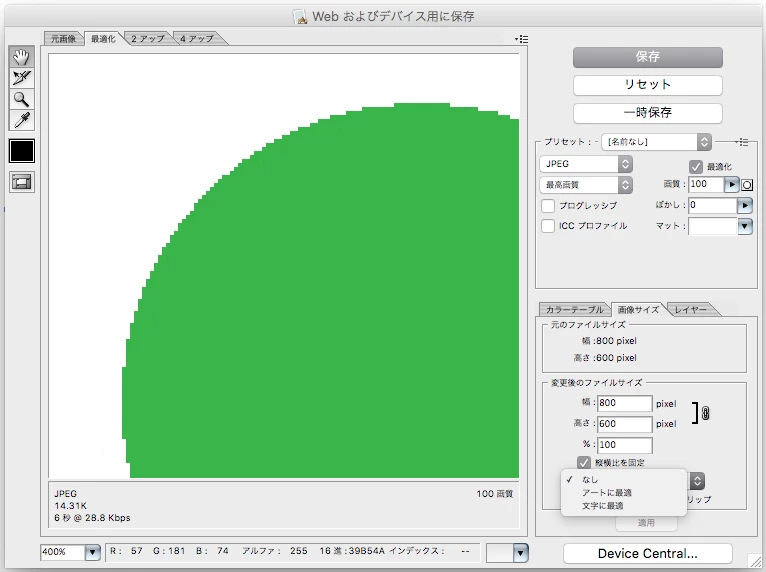The height and width of the screenshot is (572, 766).
Task: Click the 保存 button
Action: 647,57
